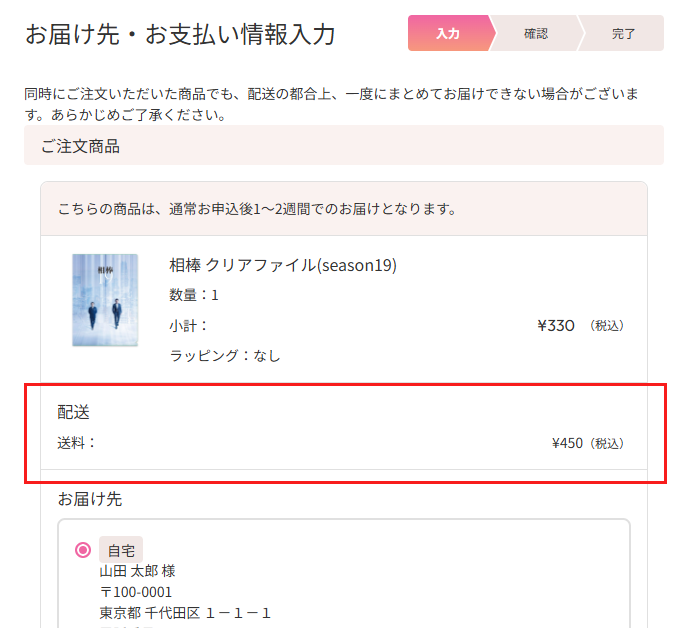
Task: Click the ご注文商品 section header
Action: [80, 146]
